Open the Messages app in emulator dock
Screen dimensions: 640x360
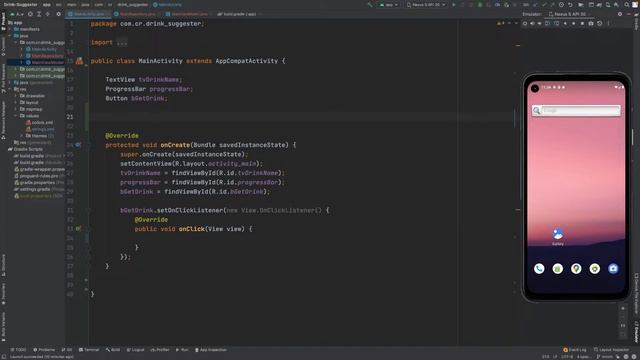(558, 268)
